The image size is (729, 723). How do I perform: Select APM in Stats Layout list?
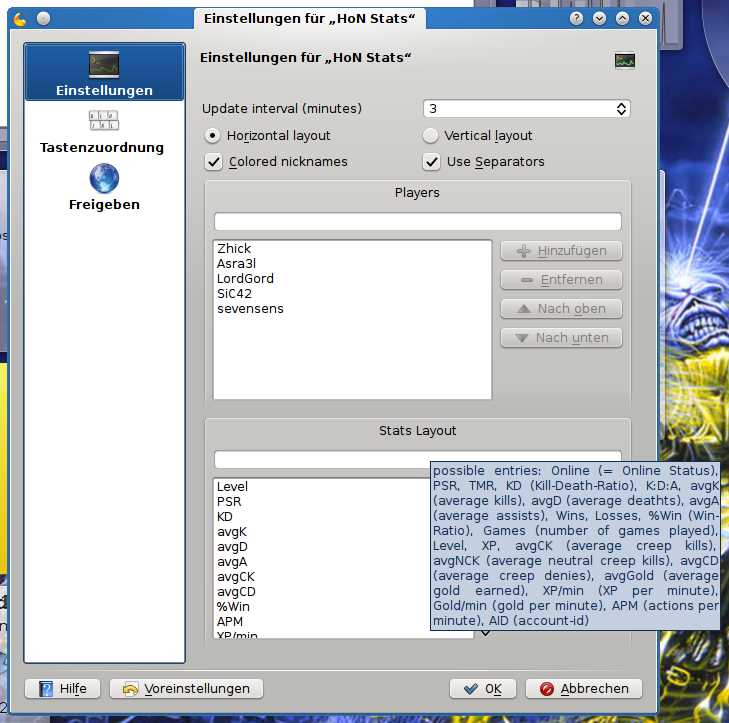322,622
